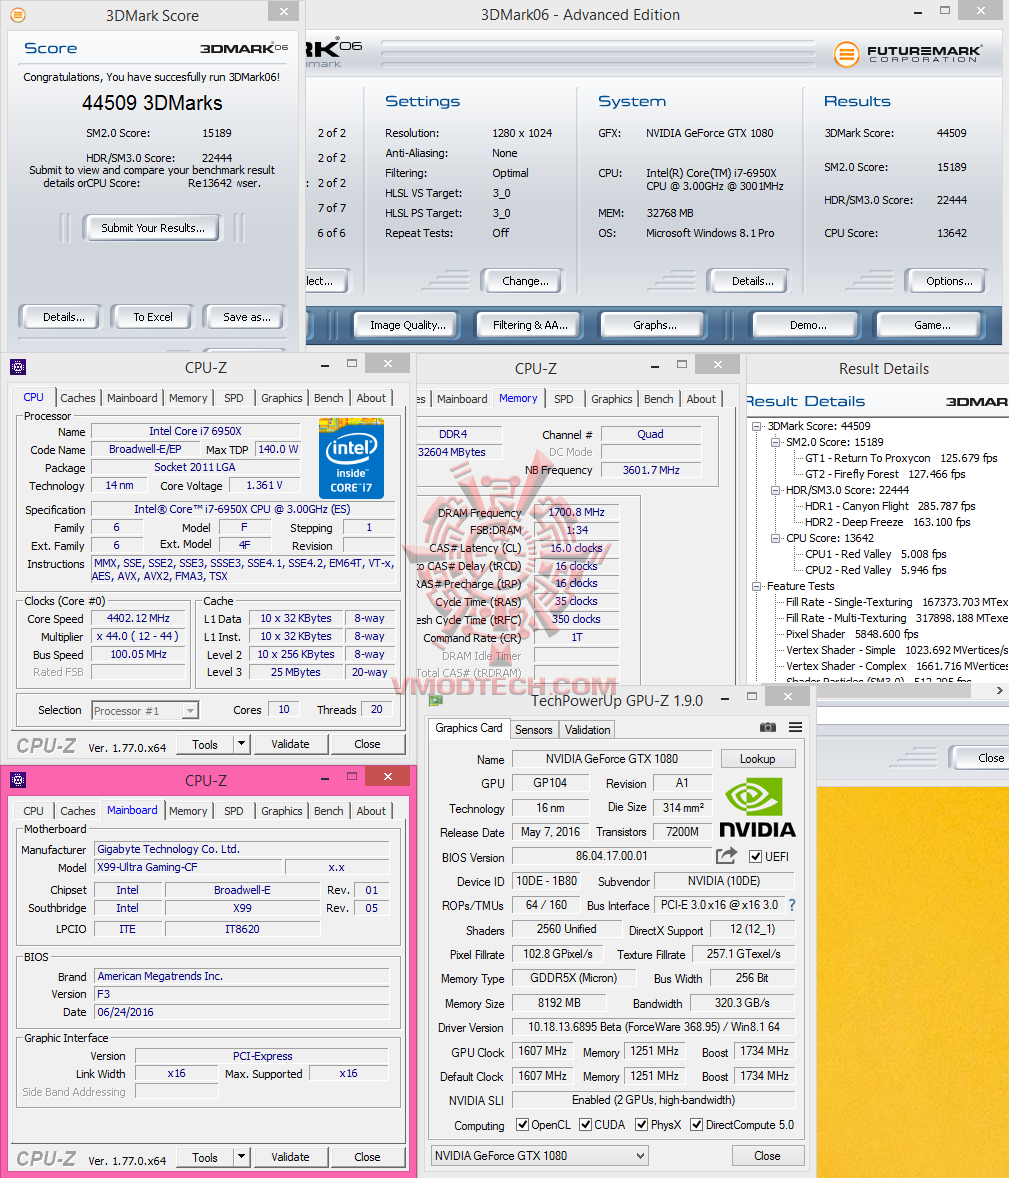Toggle the PhysX checkbox
This screenshot has width=1009, height=1178.
click(642, 1125)
